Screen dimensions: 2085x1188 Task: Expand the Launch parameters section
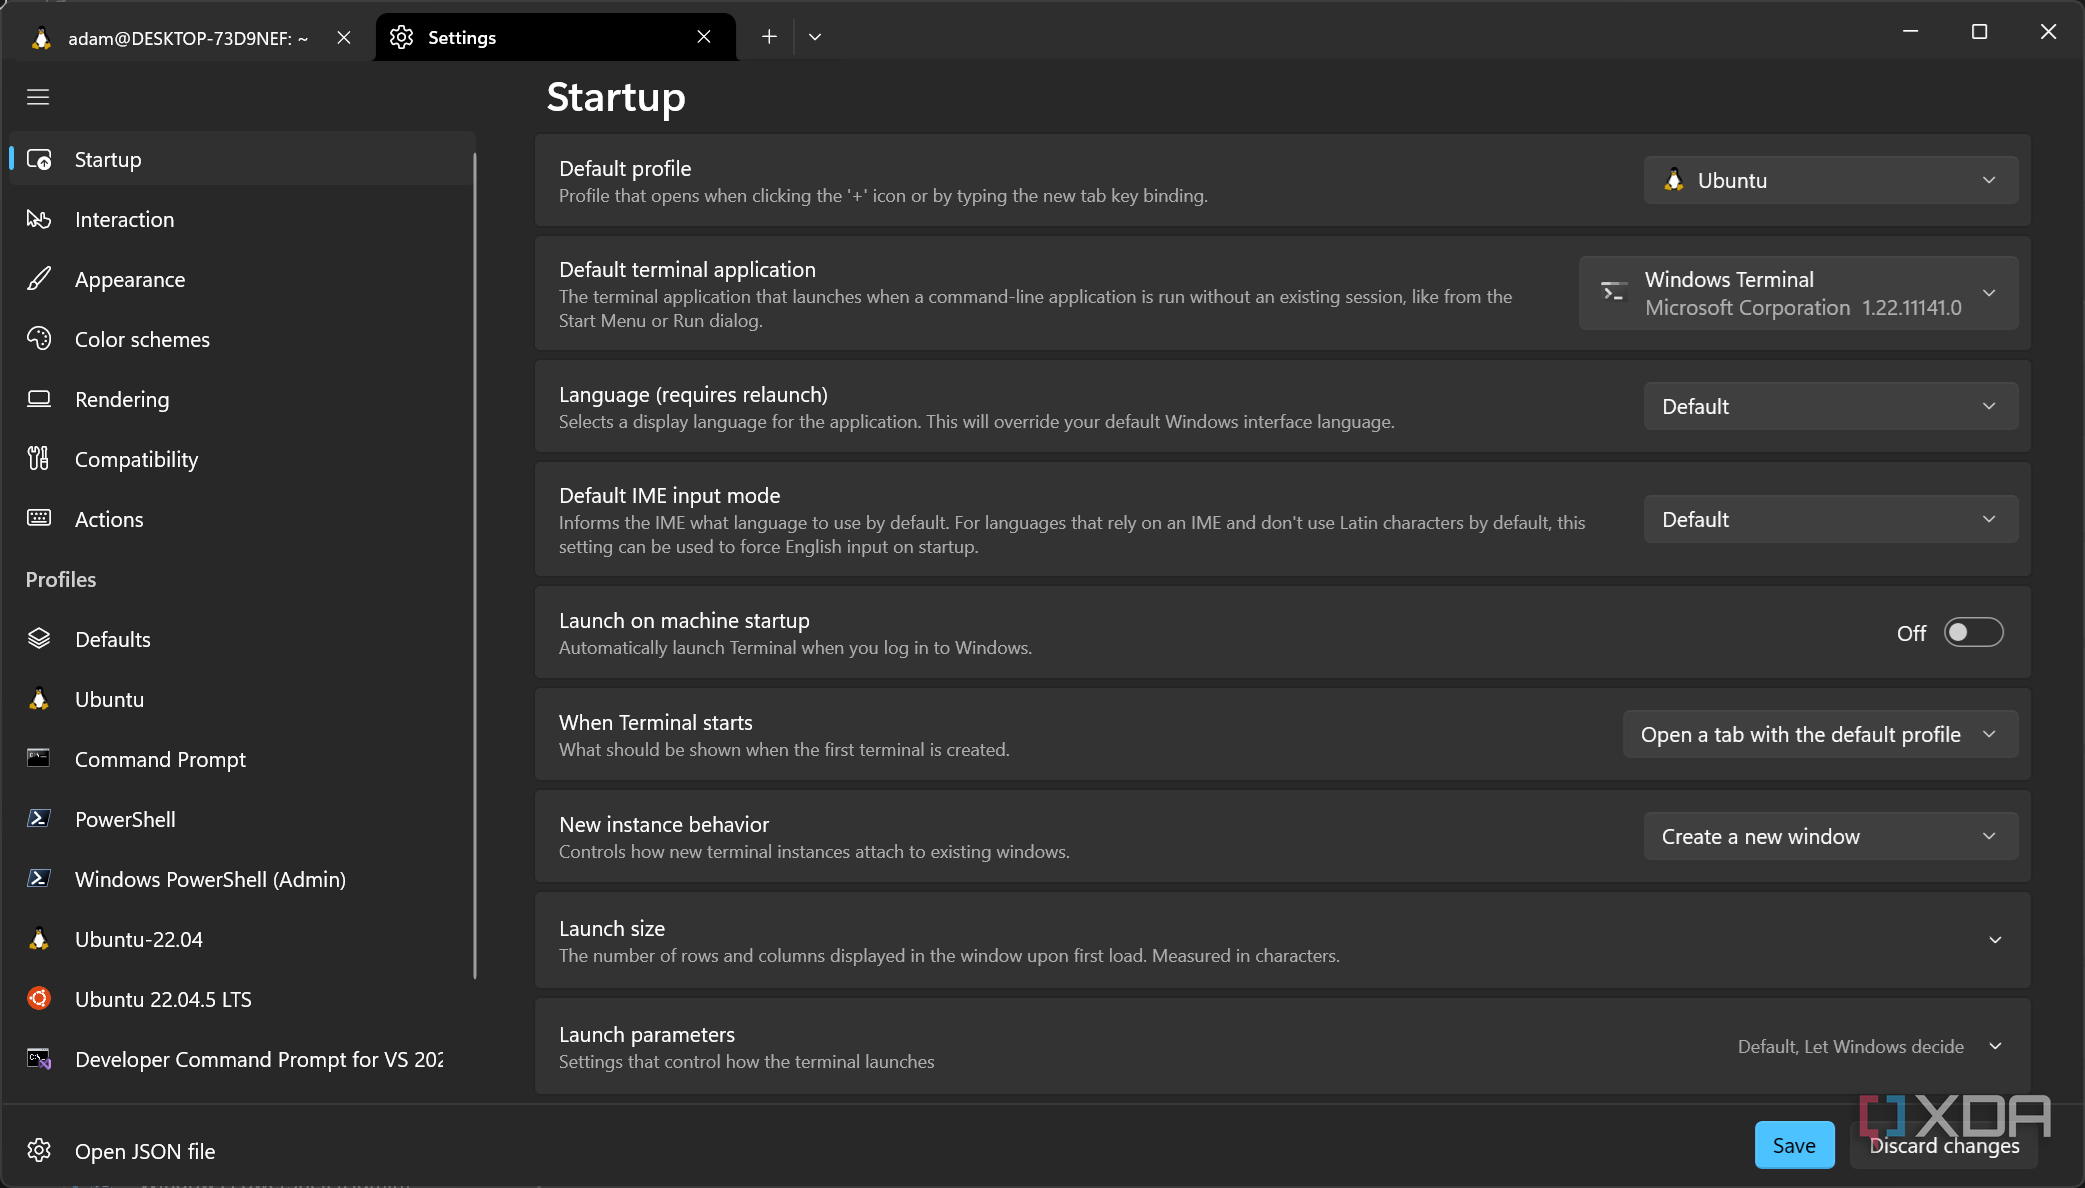1283,1047
